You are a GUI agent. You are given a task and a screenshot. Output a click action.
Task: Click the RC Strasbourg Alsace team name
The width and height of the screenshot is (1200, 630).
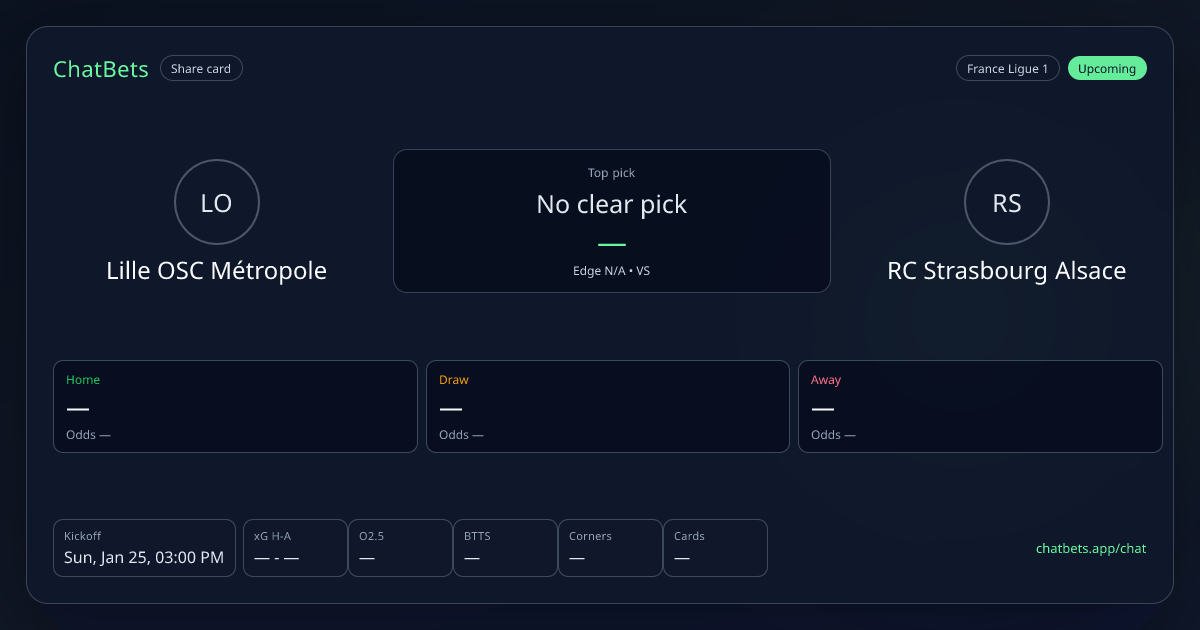point(1006,271)
